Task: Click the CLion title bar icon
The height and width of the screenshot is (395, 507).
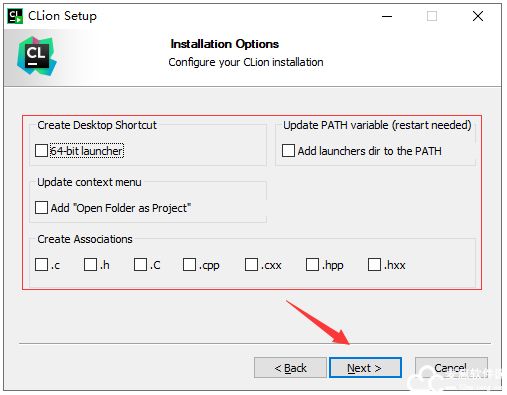Action: coord(15,16)
